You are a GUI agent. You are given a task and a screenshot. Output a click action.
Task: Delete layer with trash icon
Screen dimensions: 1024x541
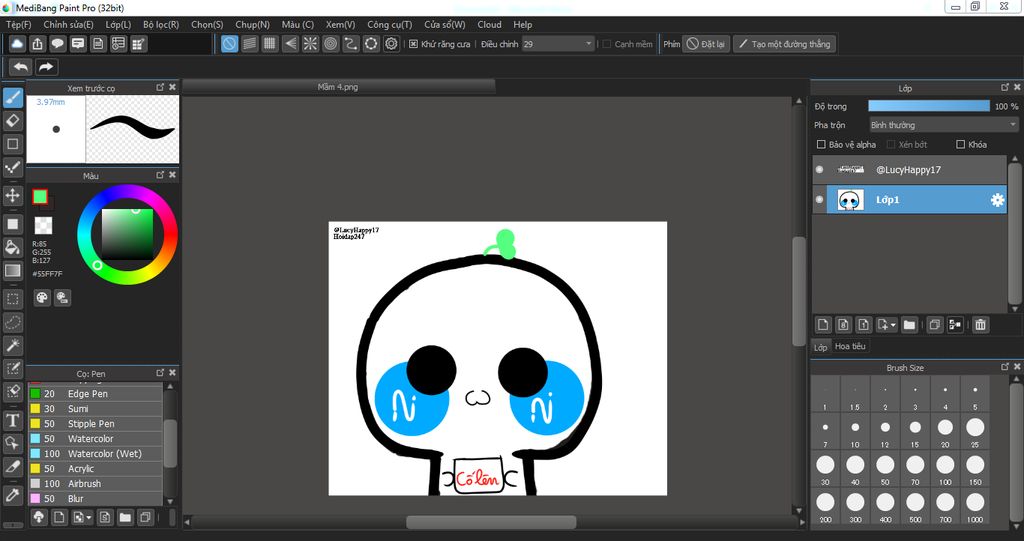(980, 324)
